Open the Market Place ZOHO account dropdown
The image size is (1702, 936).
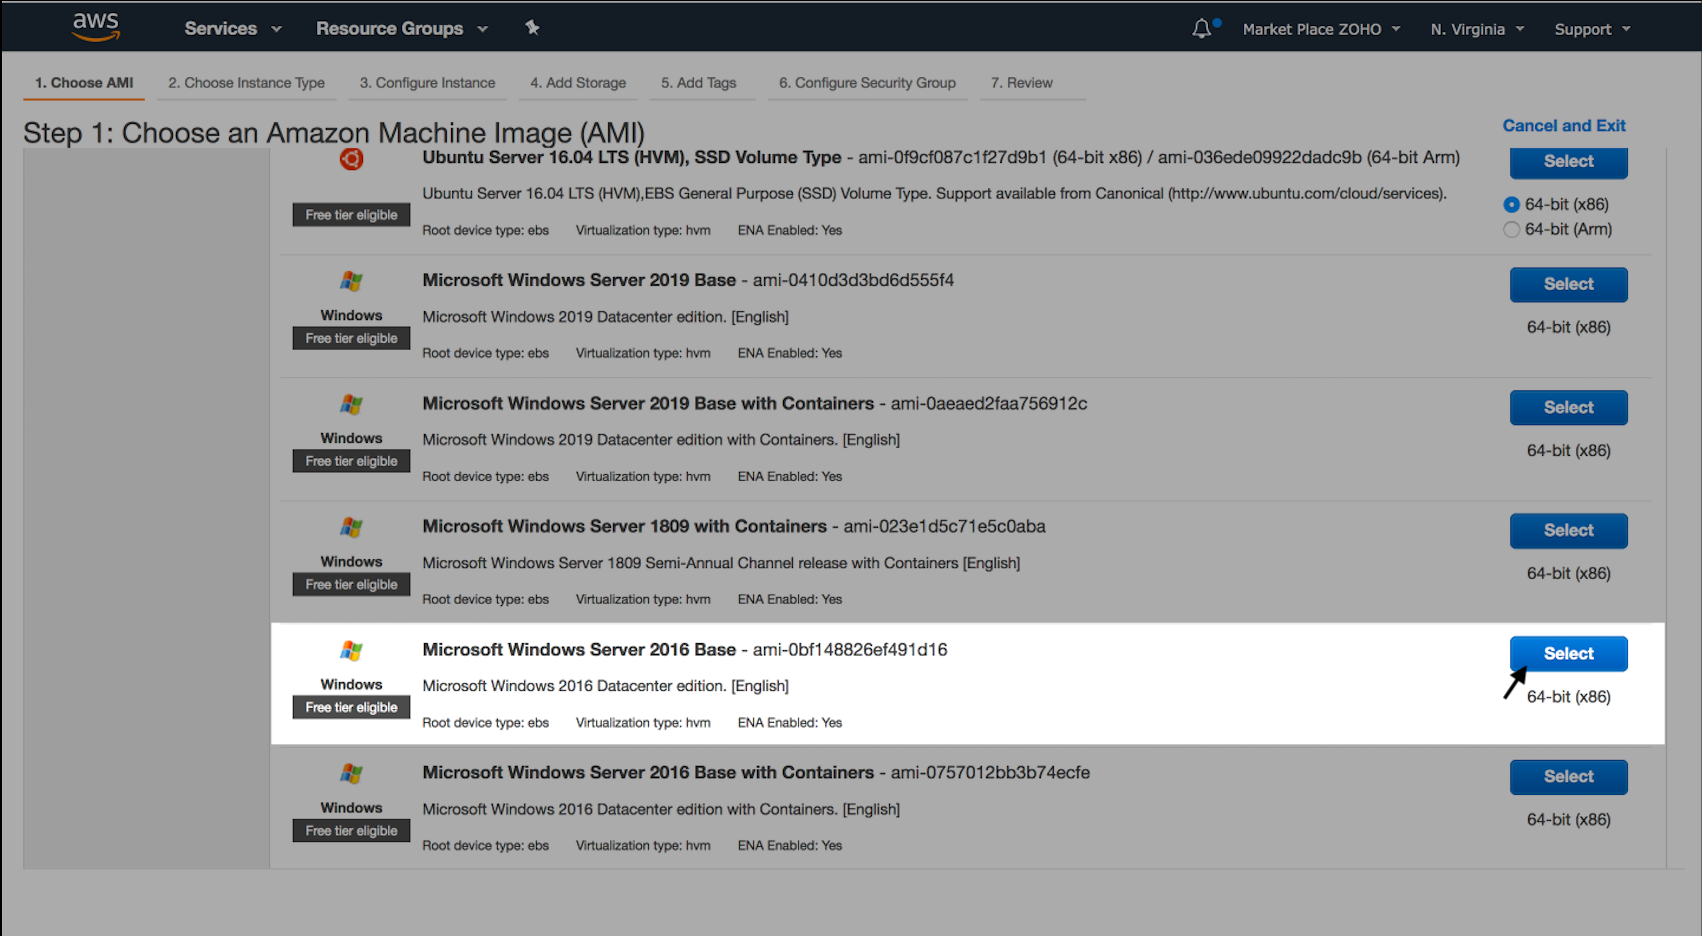[x=1321, y=29]
